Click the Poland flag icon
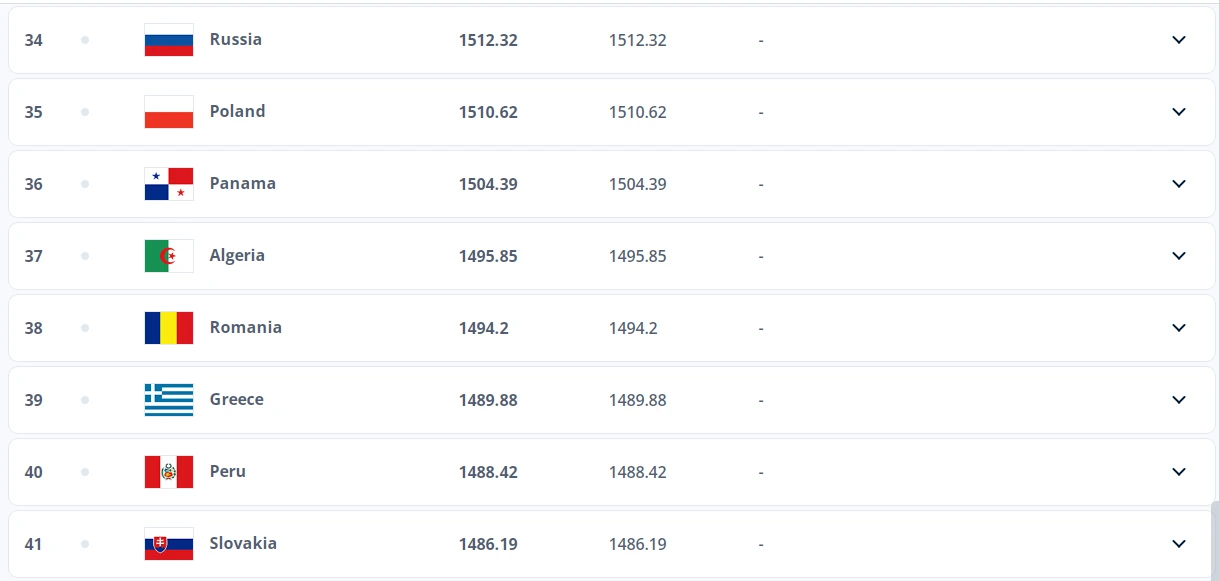Image resolution: width=1219 pixels, height=581 pixels. coord(169,112)
